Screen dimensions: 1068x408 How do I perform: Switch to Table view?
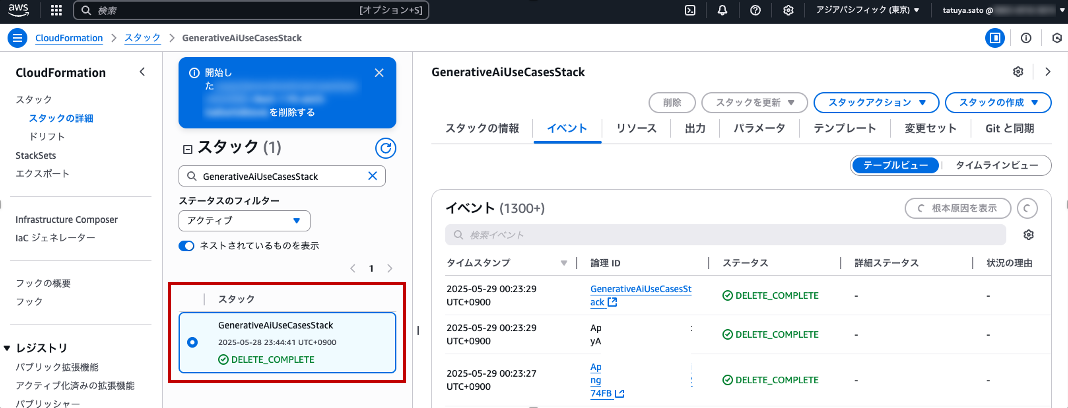click(x=896, y=166)
